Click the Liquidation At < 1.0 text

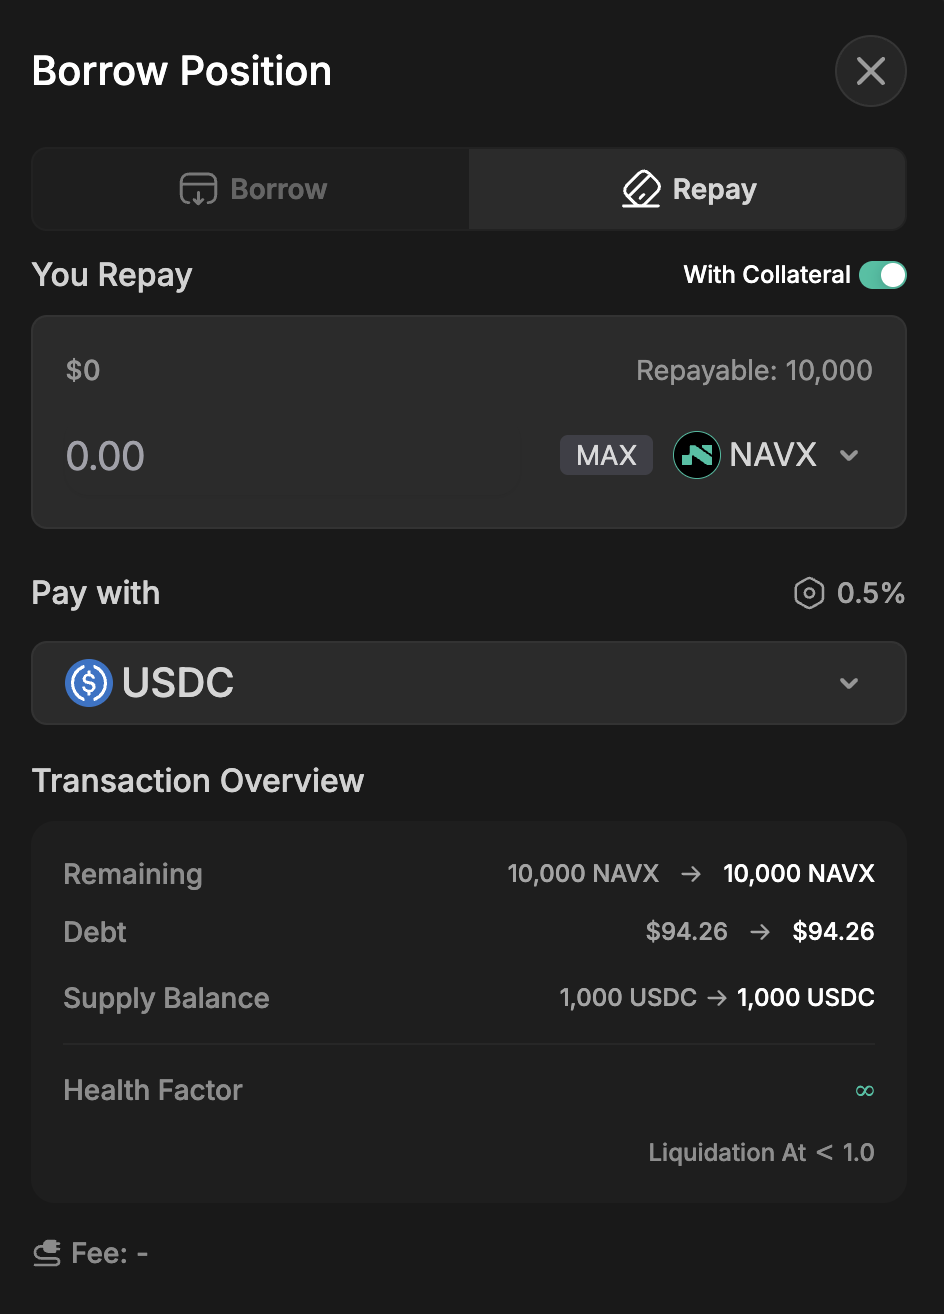tap(761, 1152)
